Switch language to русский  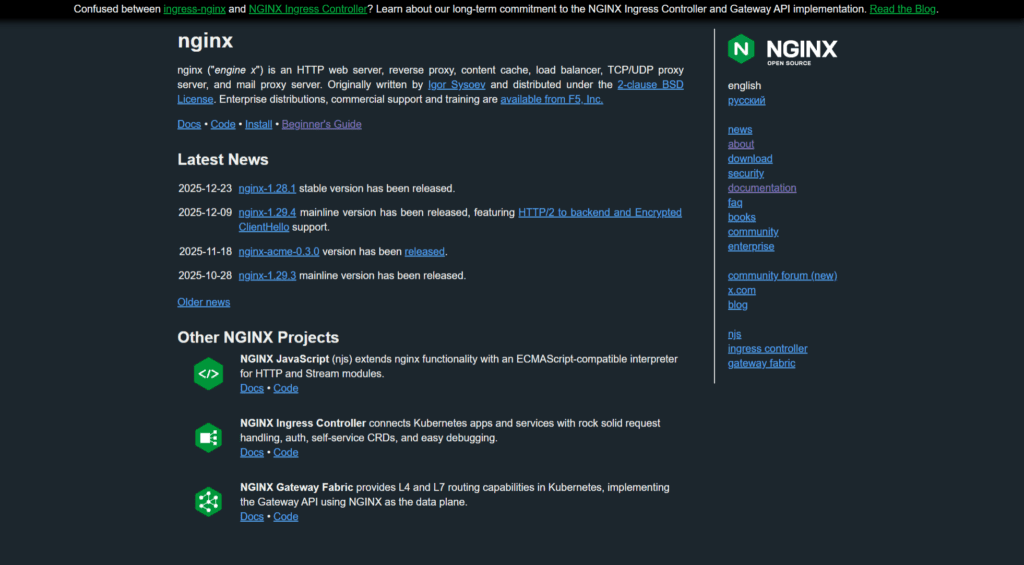[x=746, y=101]
